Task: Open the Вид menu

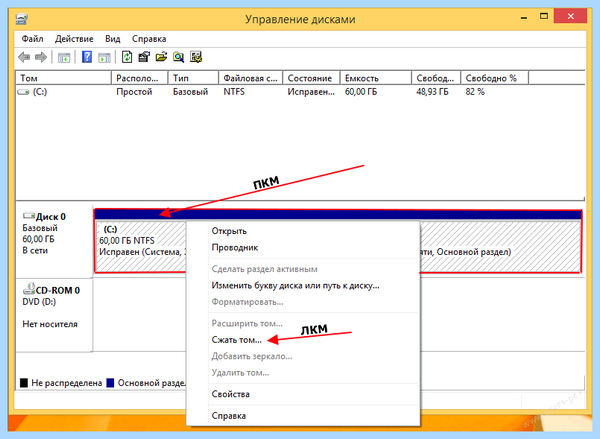Action: pyautogui.click(x=113, y=39)
